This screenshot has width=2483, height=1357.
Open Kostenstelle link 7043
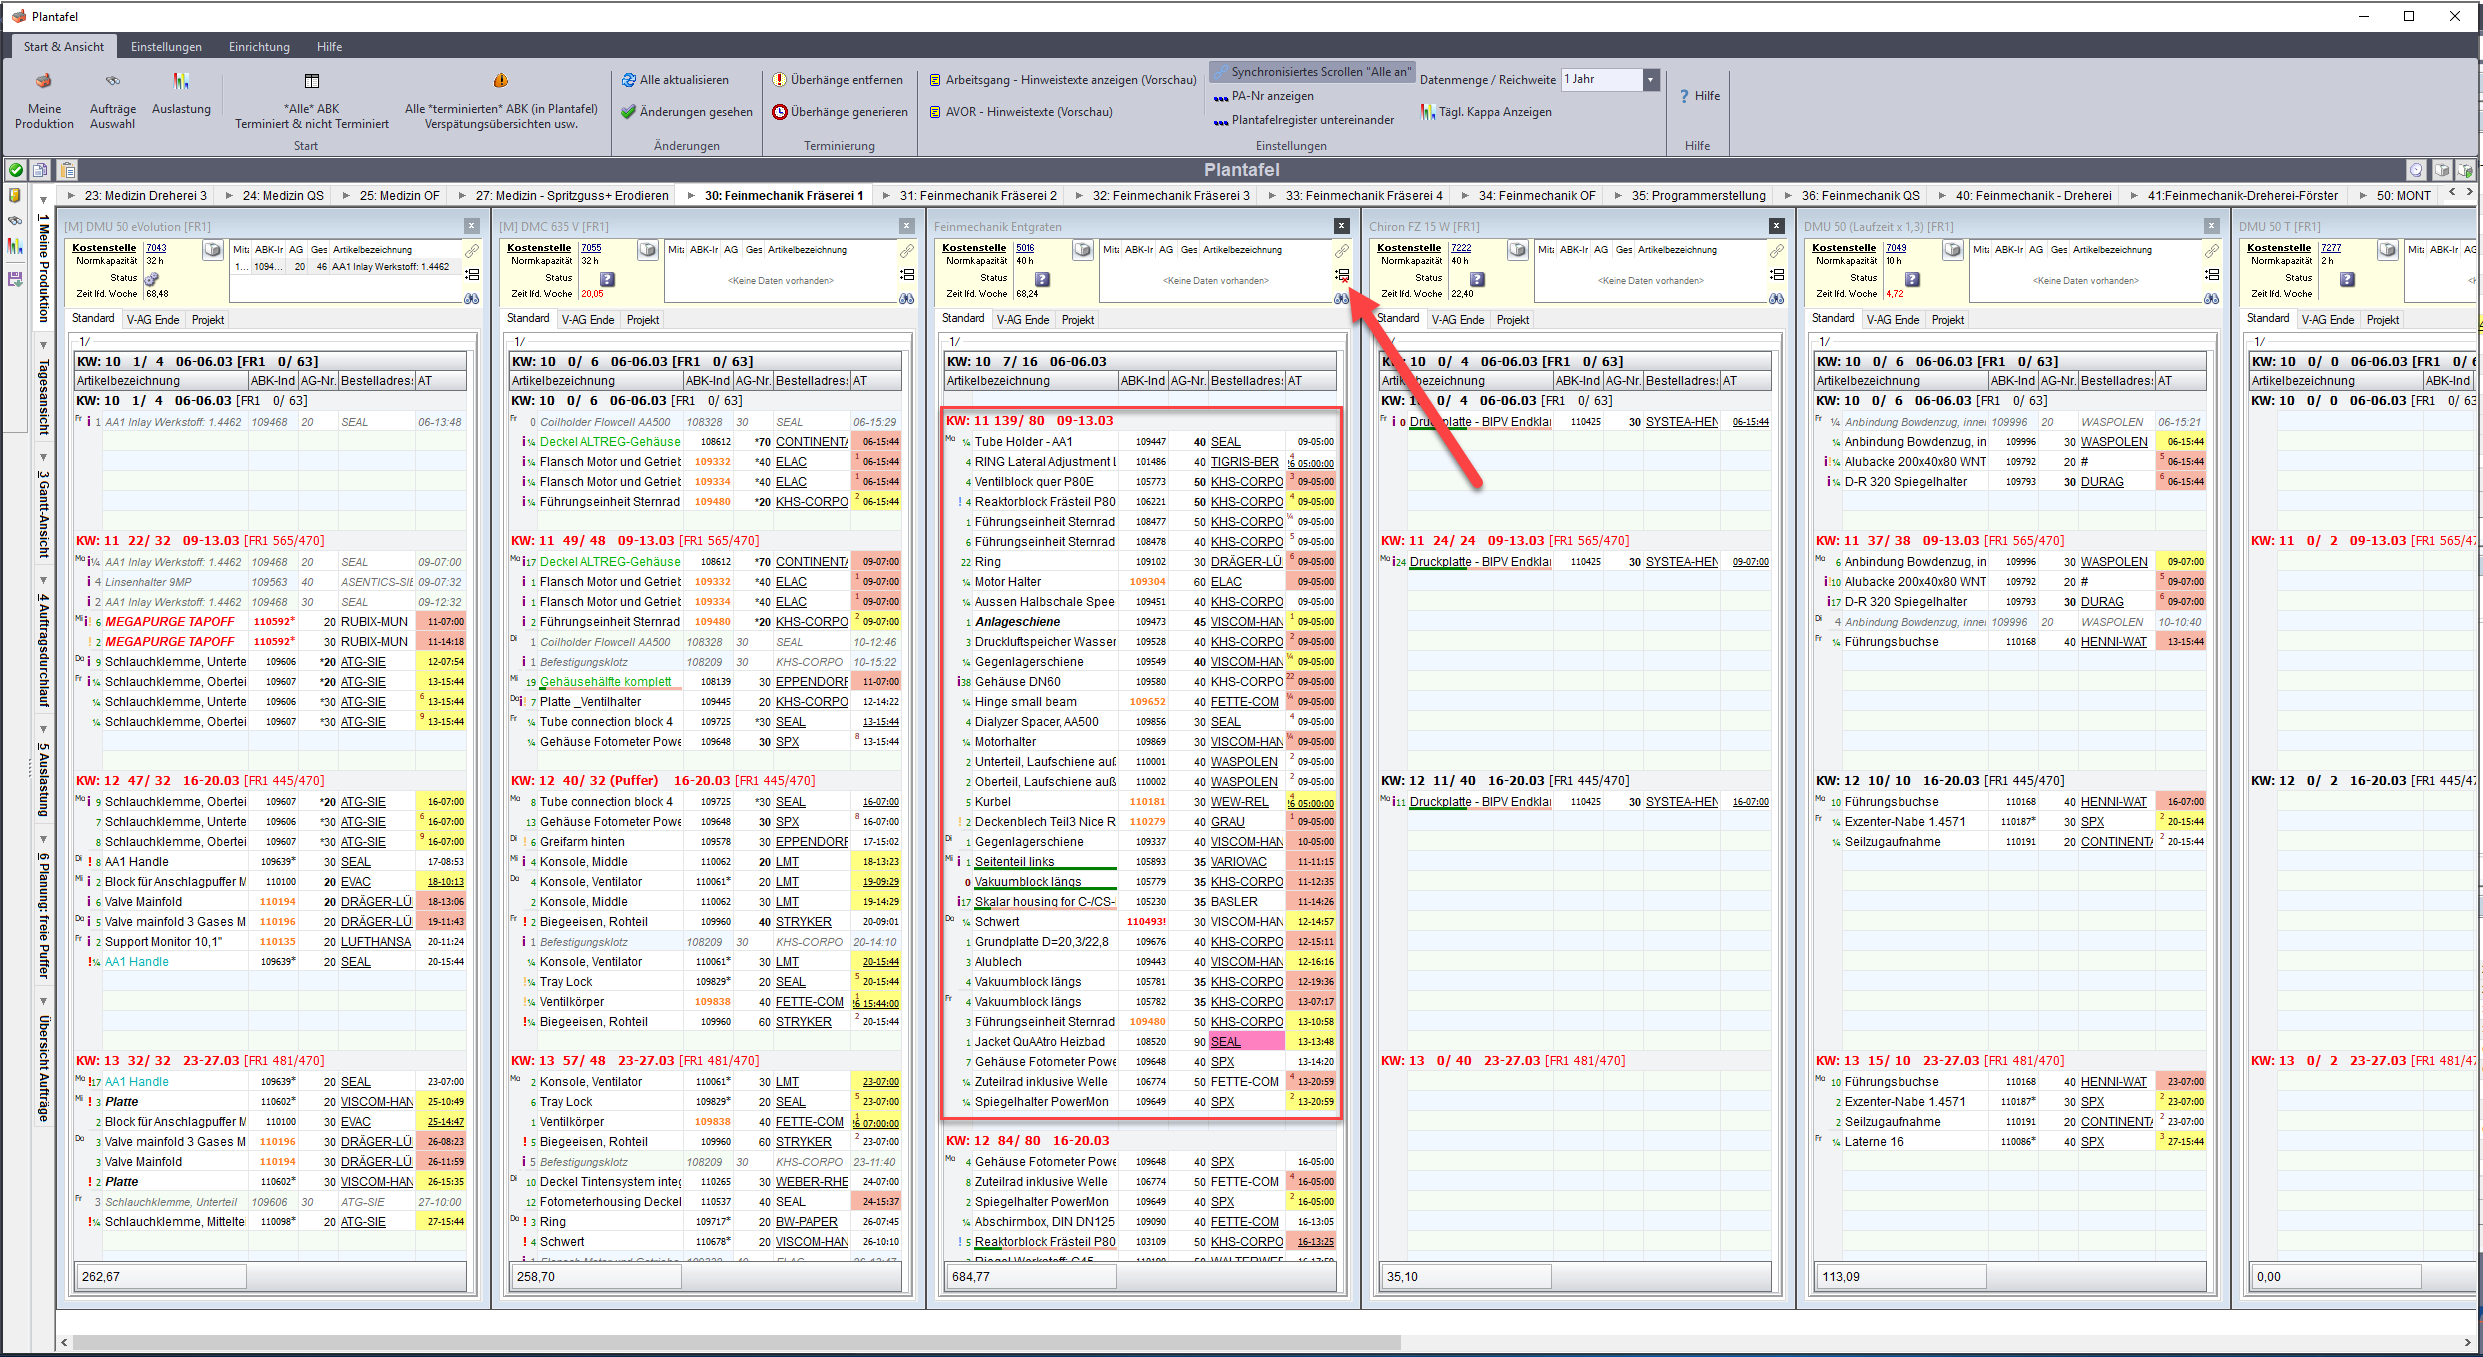[156, 248]
